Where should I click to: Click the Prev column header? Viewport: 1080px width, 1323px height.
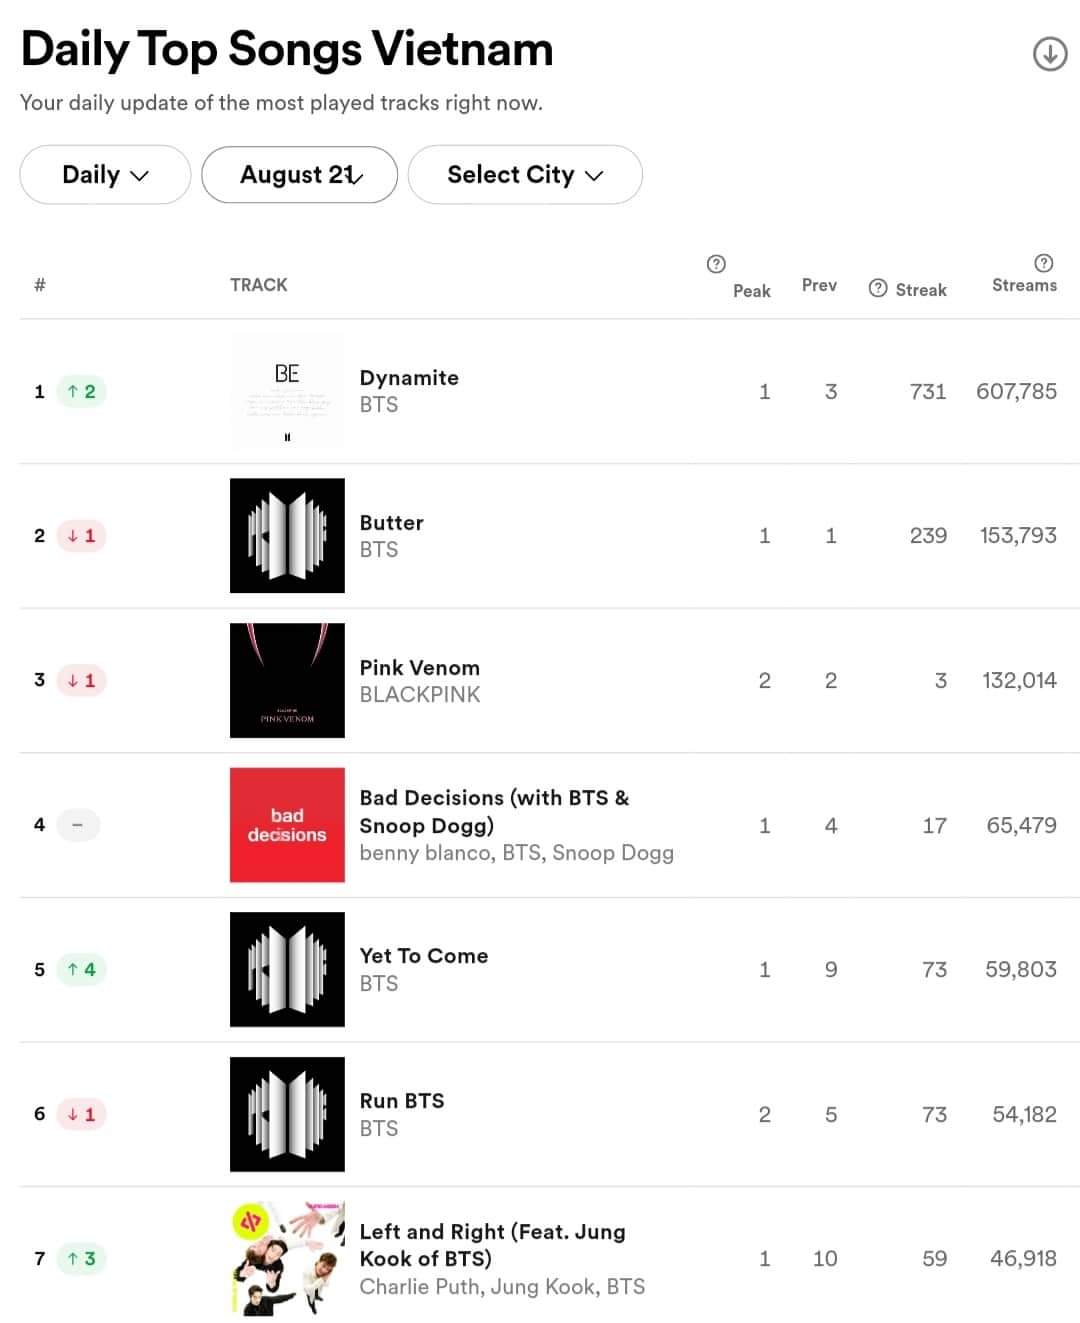tap(819, 285)
